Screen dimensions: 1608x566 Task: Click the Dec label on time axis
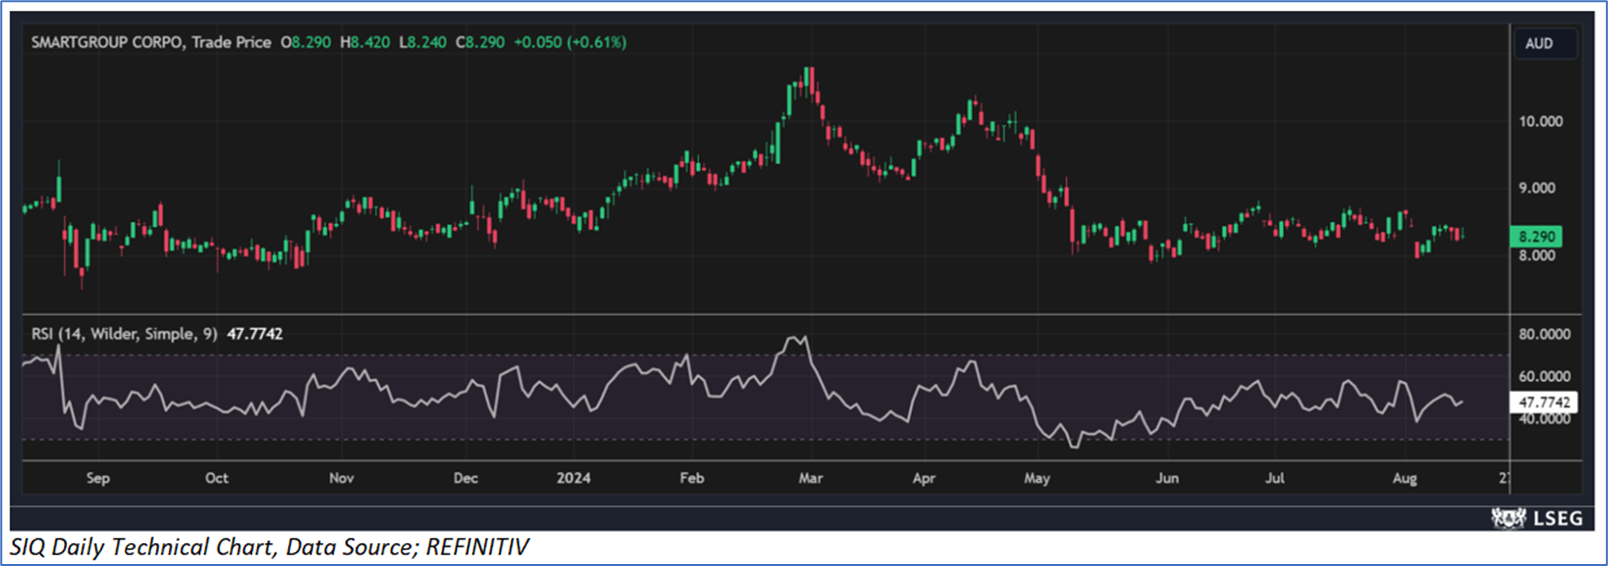[466, 478]
